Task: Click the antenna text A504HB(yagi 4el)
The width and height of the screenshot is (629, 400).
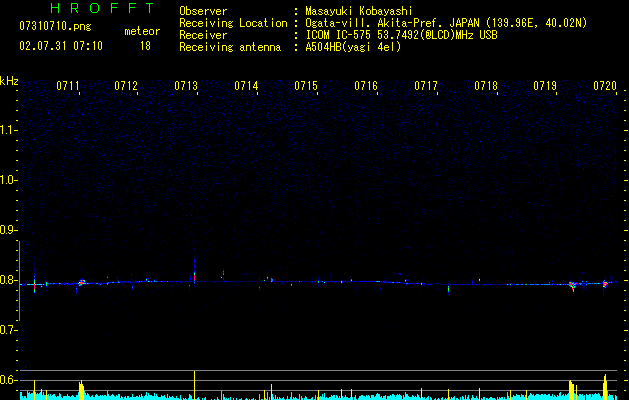Action: coord(353,47)
